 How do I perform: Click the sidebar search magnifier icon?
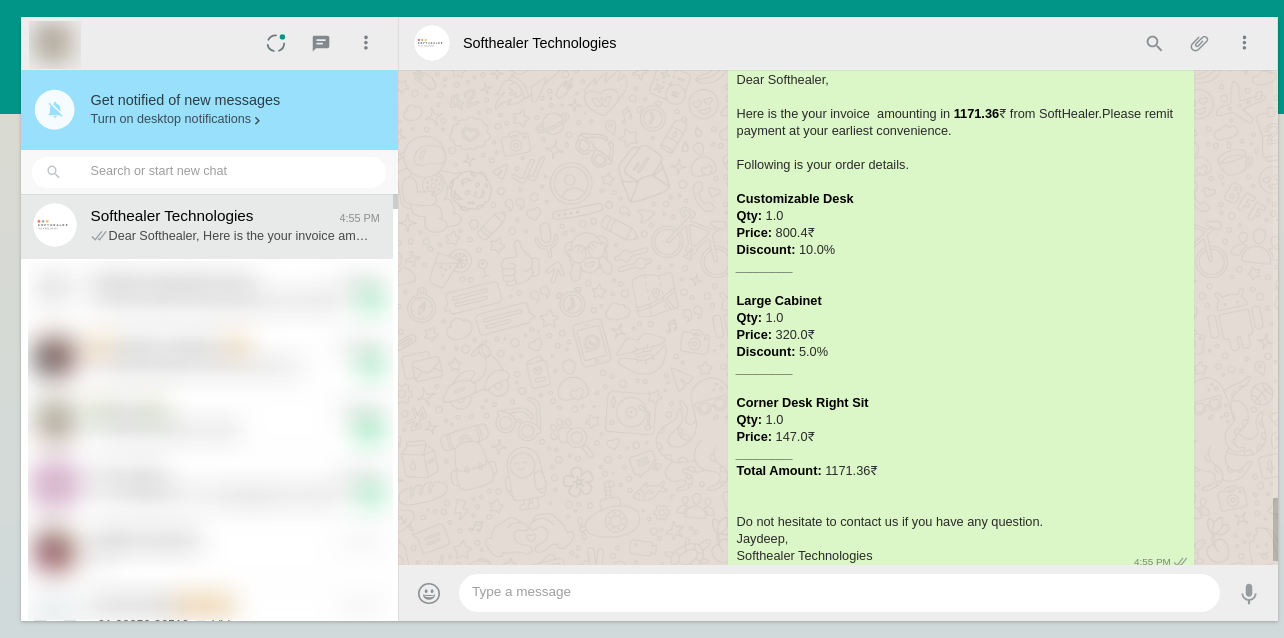tap(53, 172)
